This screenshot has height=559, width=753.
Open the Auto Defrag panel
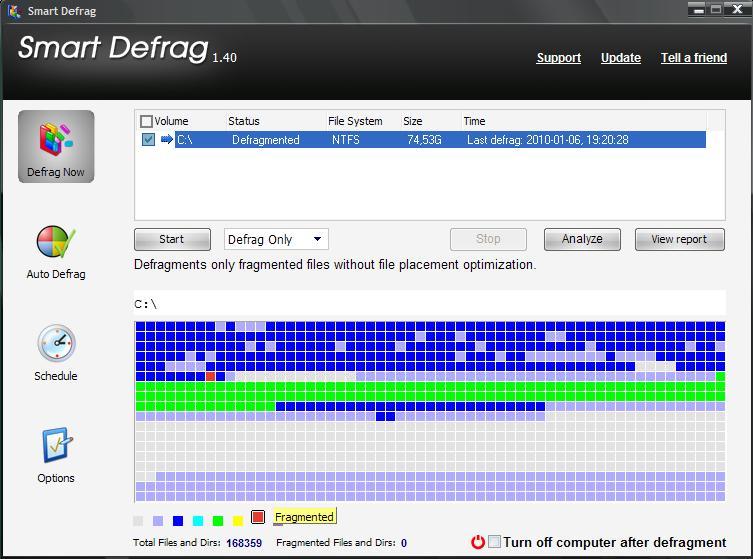click(56, 243)
